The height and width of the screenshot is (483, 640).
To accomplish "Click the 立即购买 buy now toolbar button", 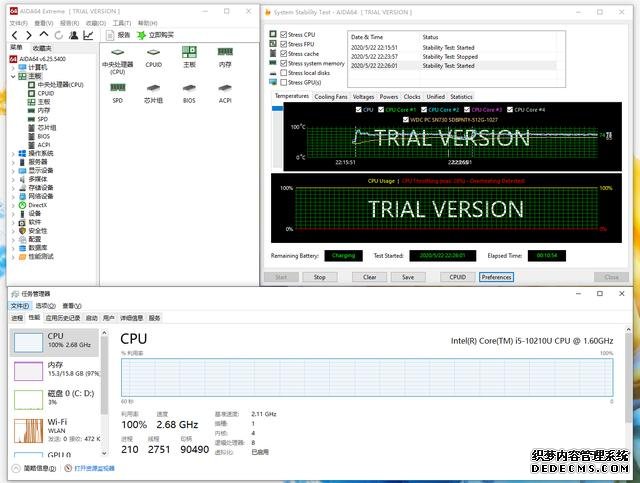I will [x=156, y=36].
